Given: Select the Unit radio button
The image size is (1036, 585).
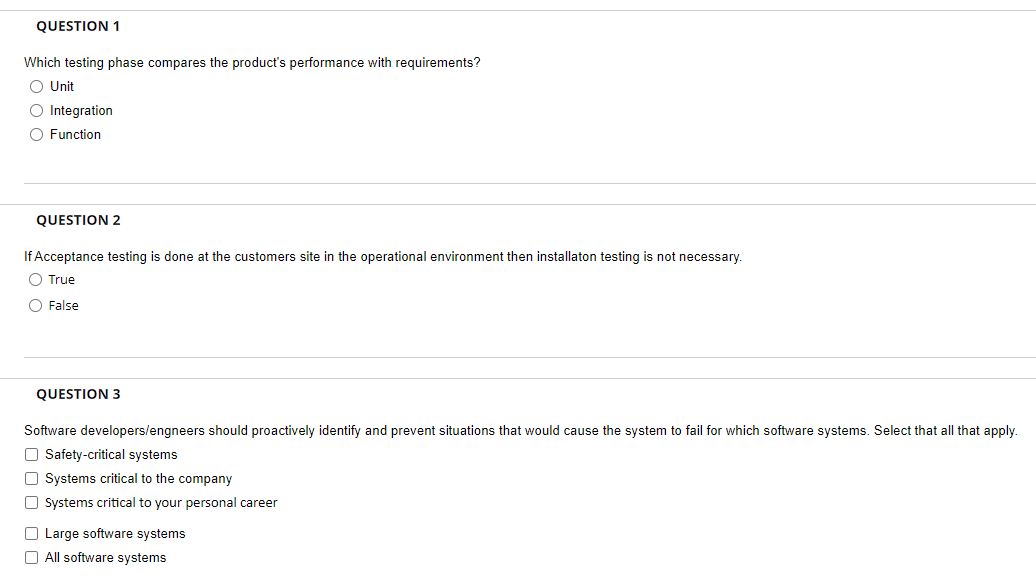Looking at the screenshot, I should pos(36,86).
